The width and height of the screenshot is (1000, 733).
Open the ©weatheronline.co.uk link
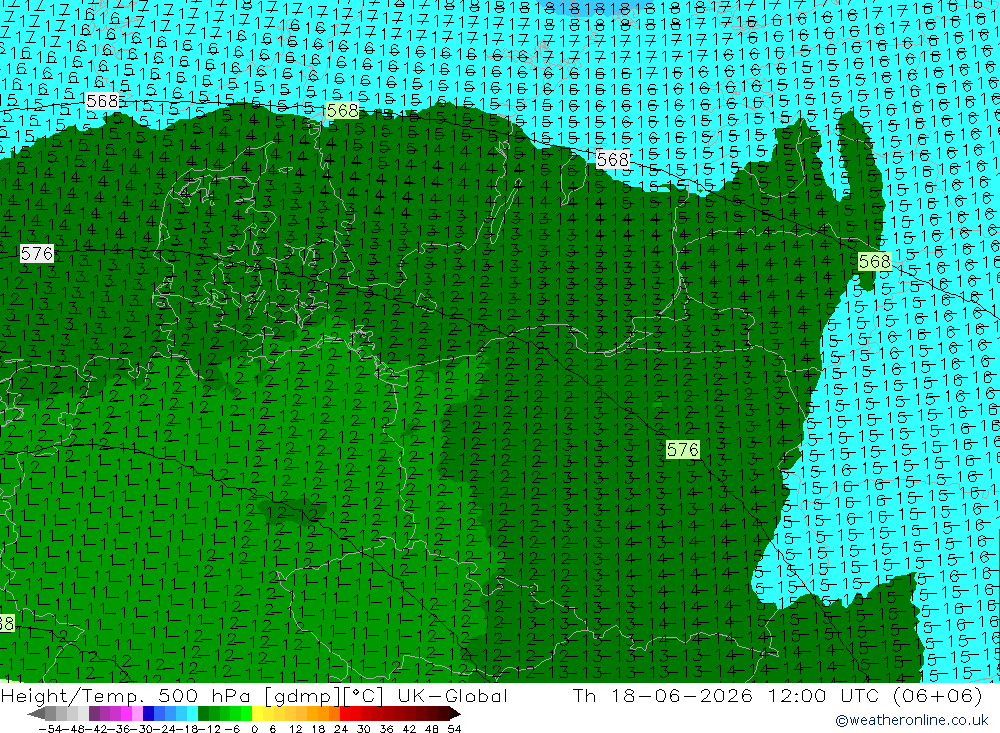point(912,720)
